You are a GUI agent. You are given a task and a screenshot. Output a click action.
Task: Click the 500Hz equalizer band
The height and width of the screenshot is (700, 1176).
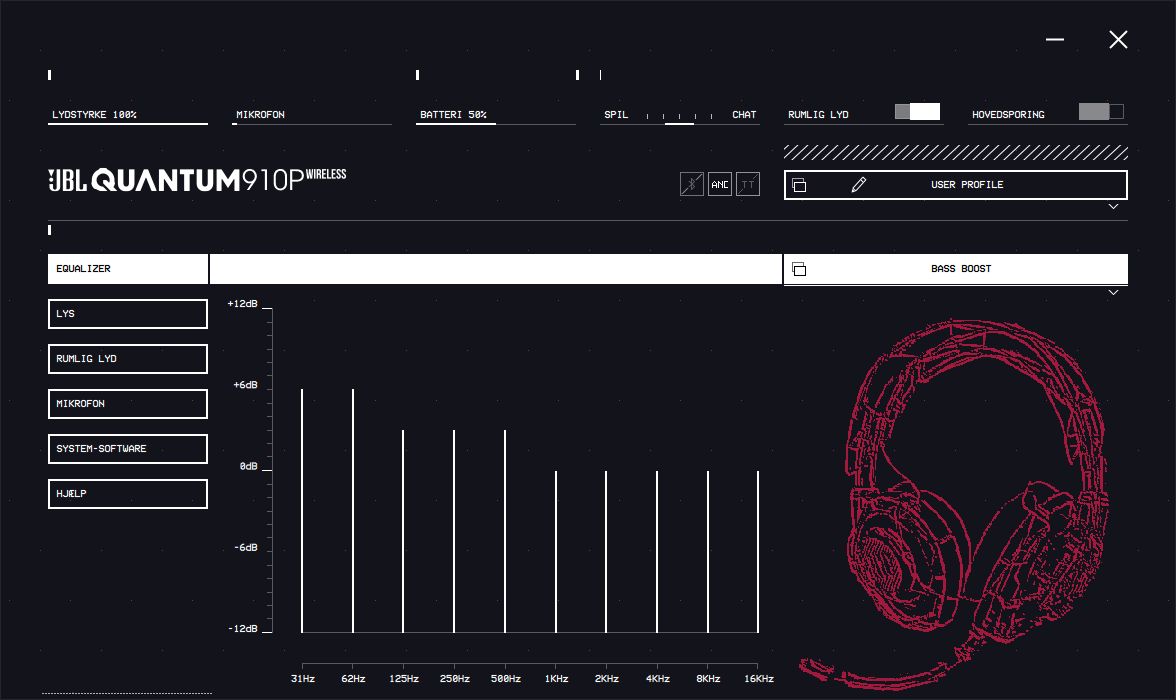[x=506, y=531]
